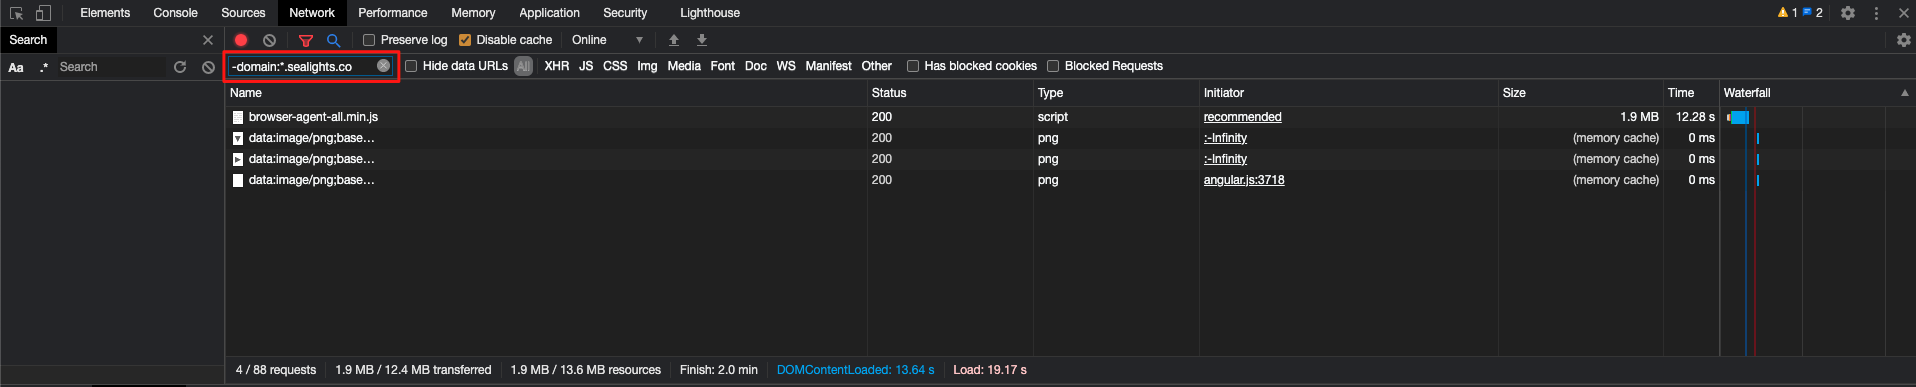The height and width of the screenshot is (387, 1916).
Task: Open network search with magnifier icon
Action: [334, 40]
